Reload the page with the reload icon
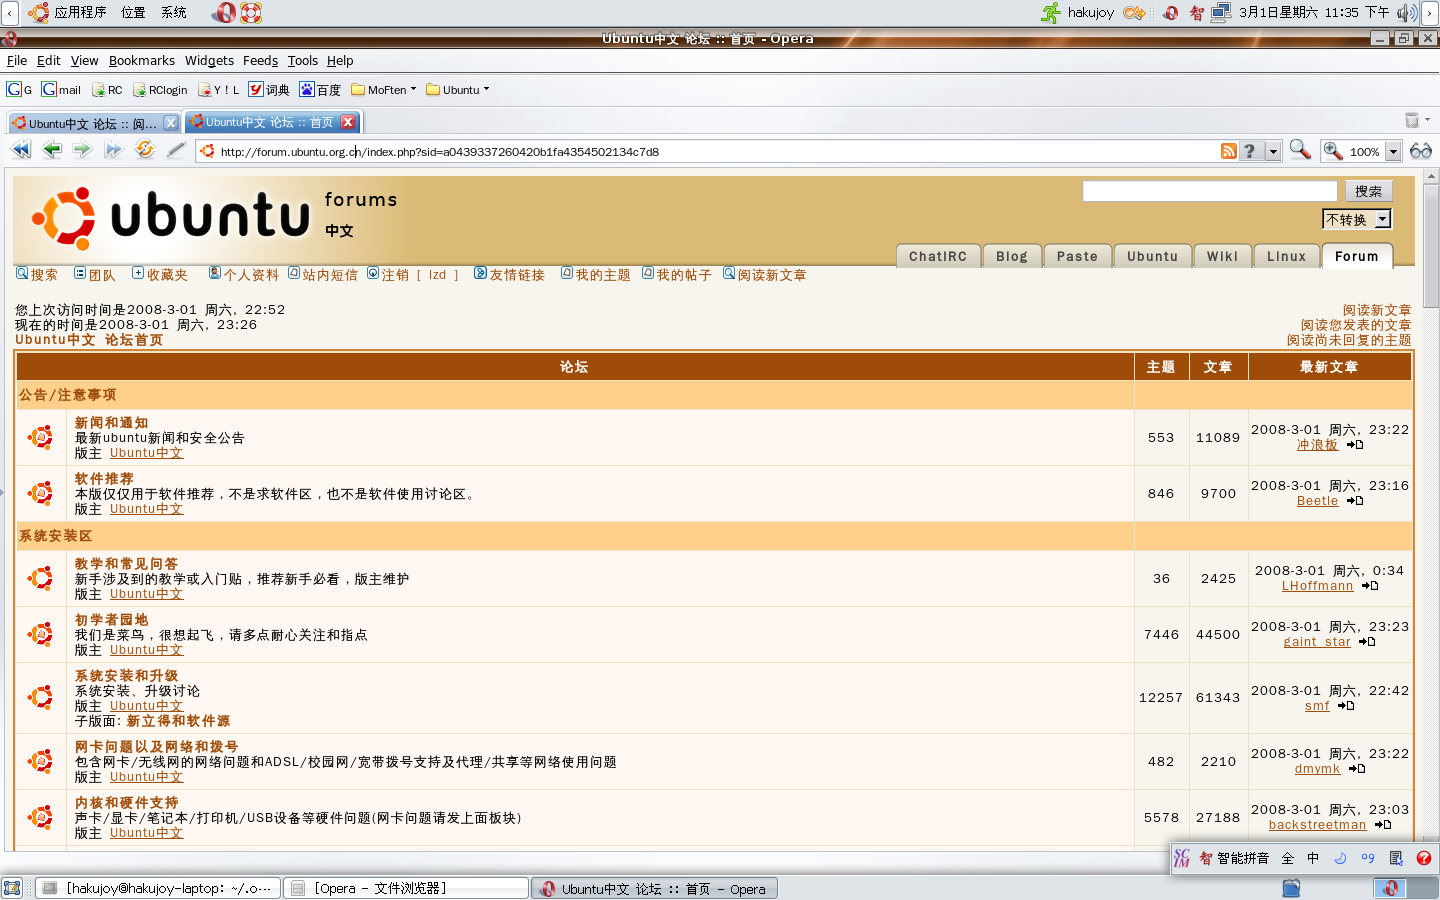1440x900 pixels. coord(145,150)
